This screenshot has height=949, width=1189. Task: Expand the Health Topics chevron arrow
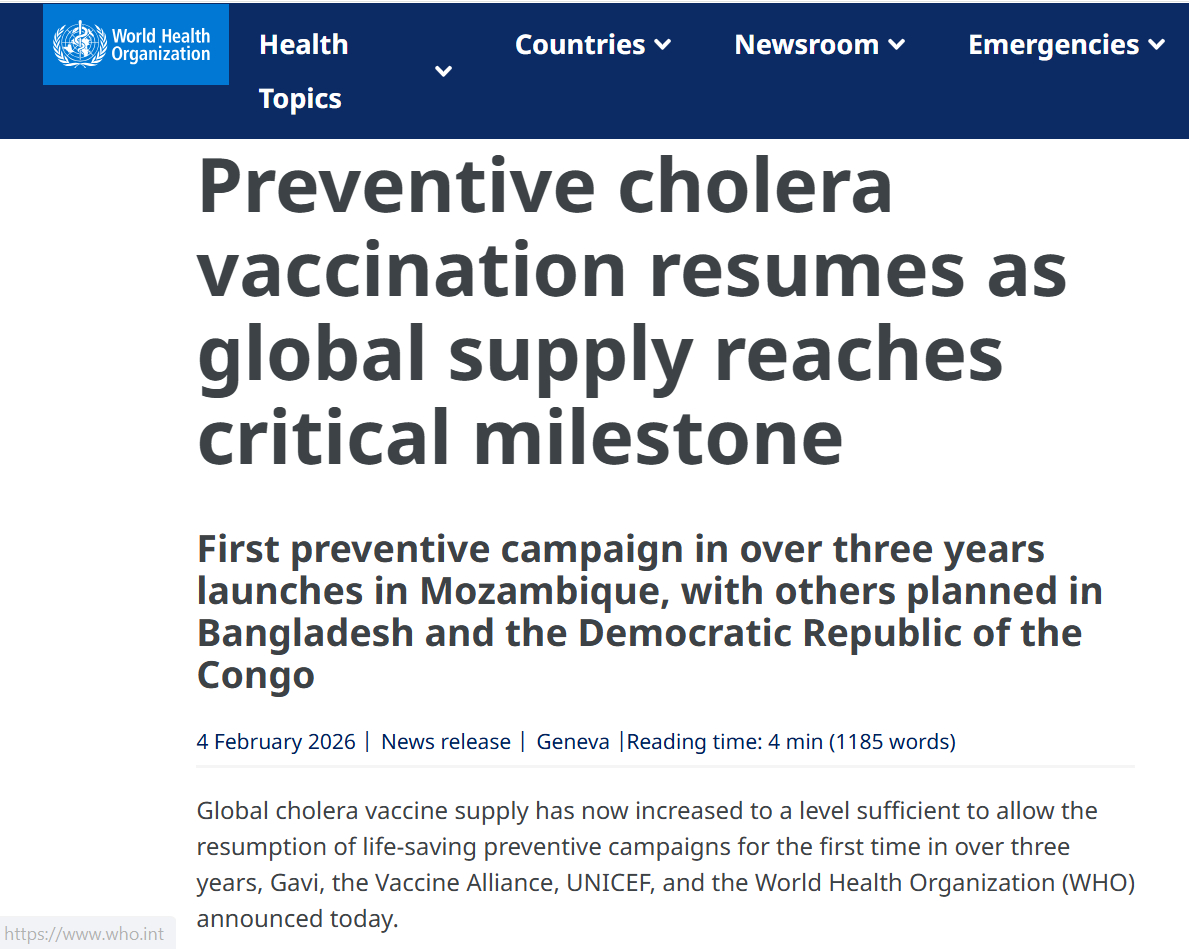[444, 71]
